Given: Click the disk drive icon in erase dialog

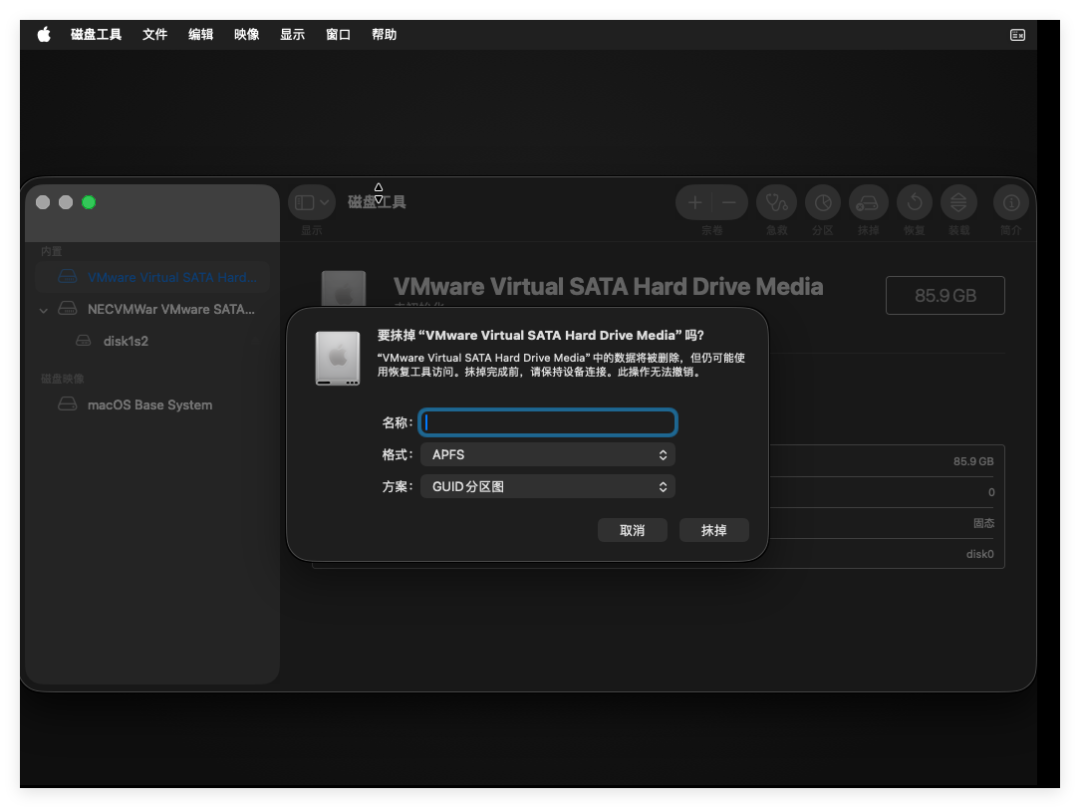Looking at the screenshot, I should tap(338, 358).
